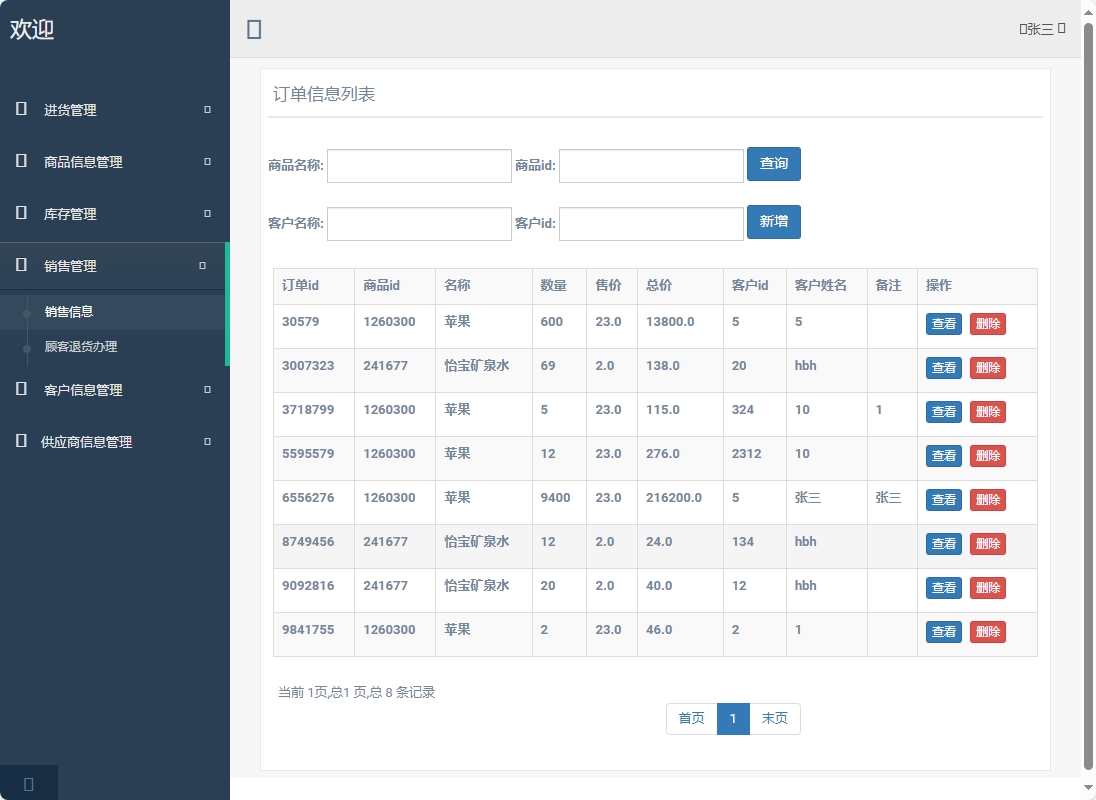Click the logout icon in the top-right corner
Image resolution: width=1096 pixels, height=800 pixels.
pos(1063,29)
